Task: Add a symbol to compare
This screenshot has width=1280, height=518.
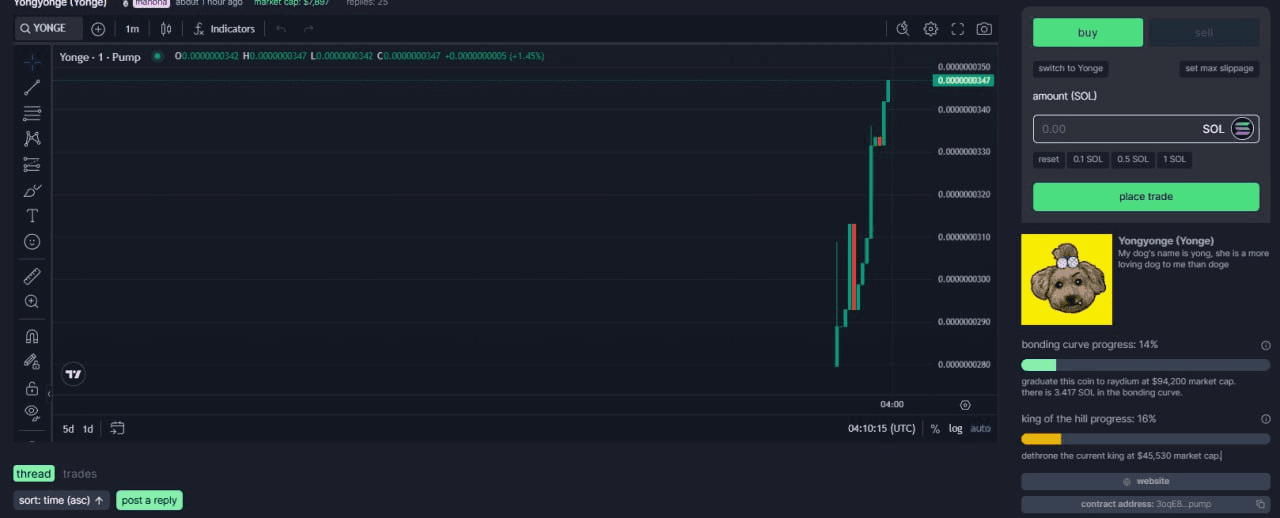Action: (x=98, y=29)
